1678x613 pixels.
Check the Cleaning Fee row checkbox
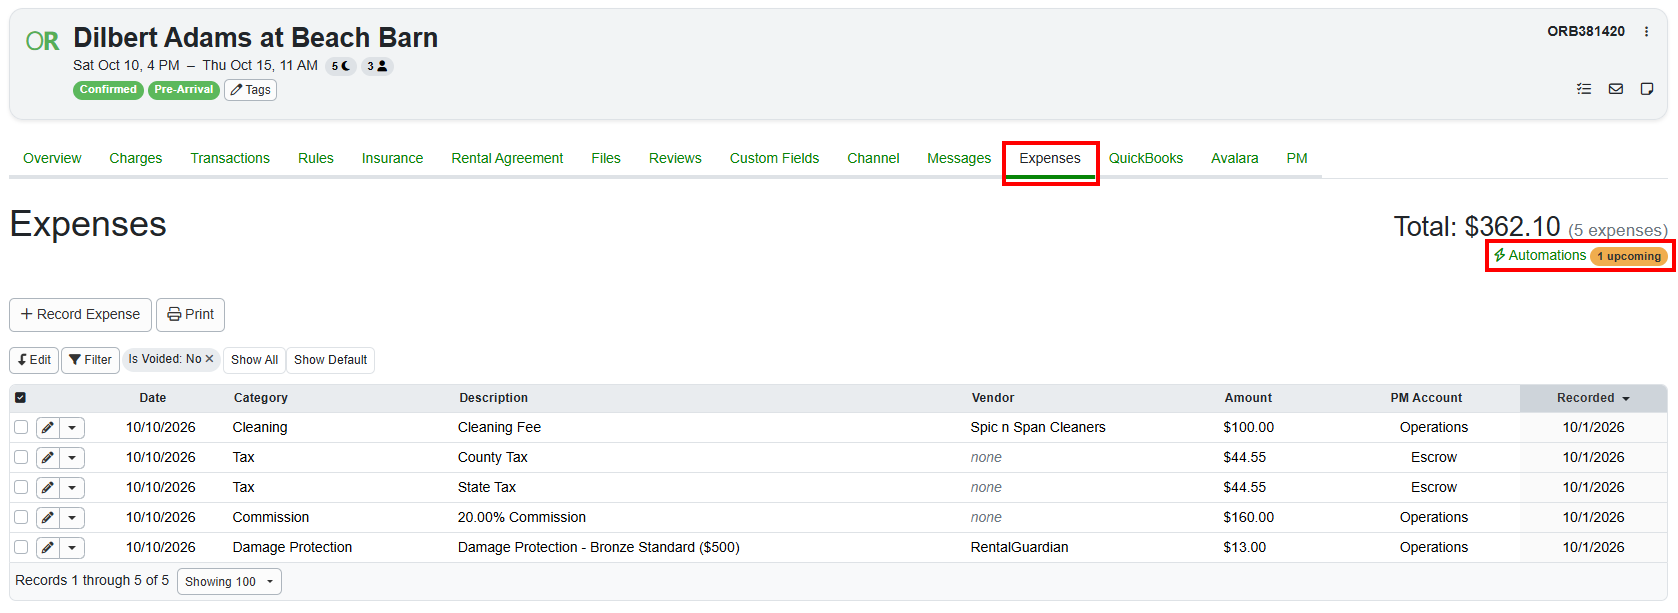click(x=21, y=427)
